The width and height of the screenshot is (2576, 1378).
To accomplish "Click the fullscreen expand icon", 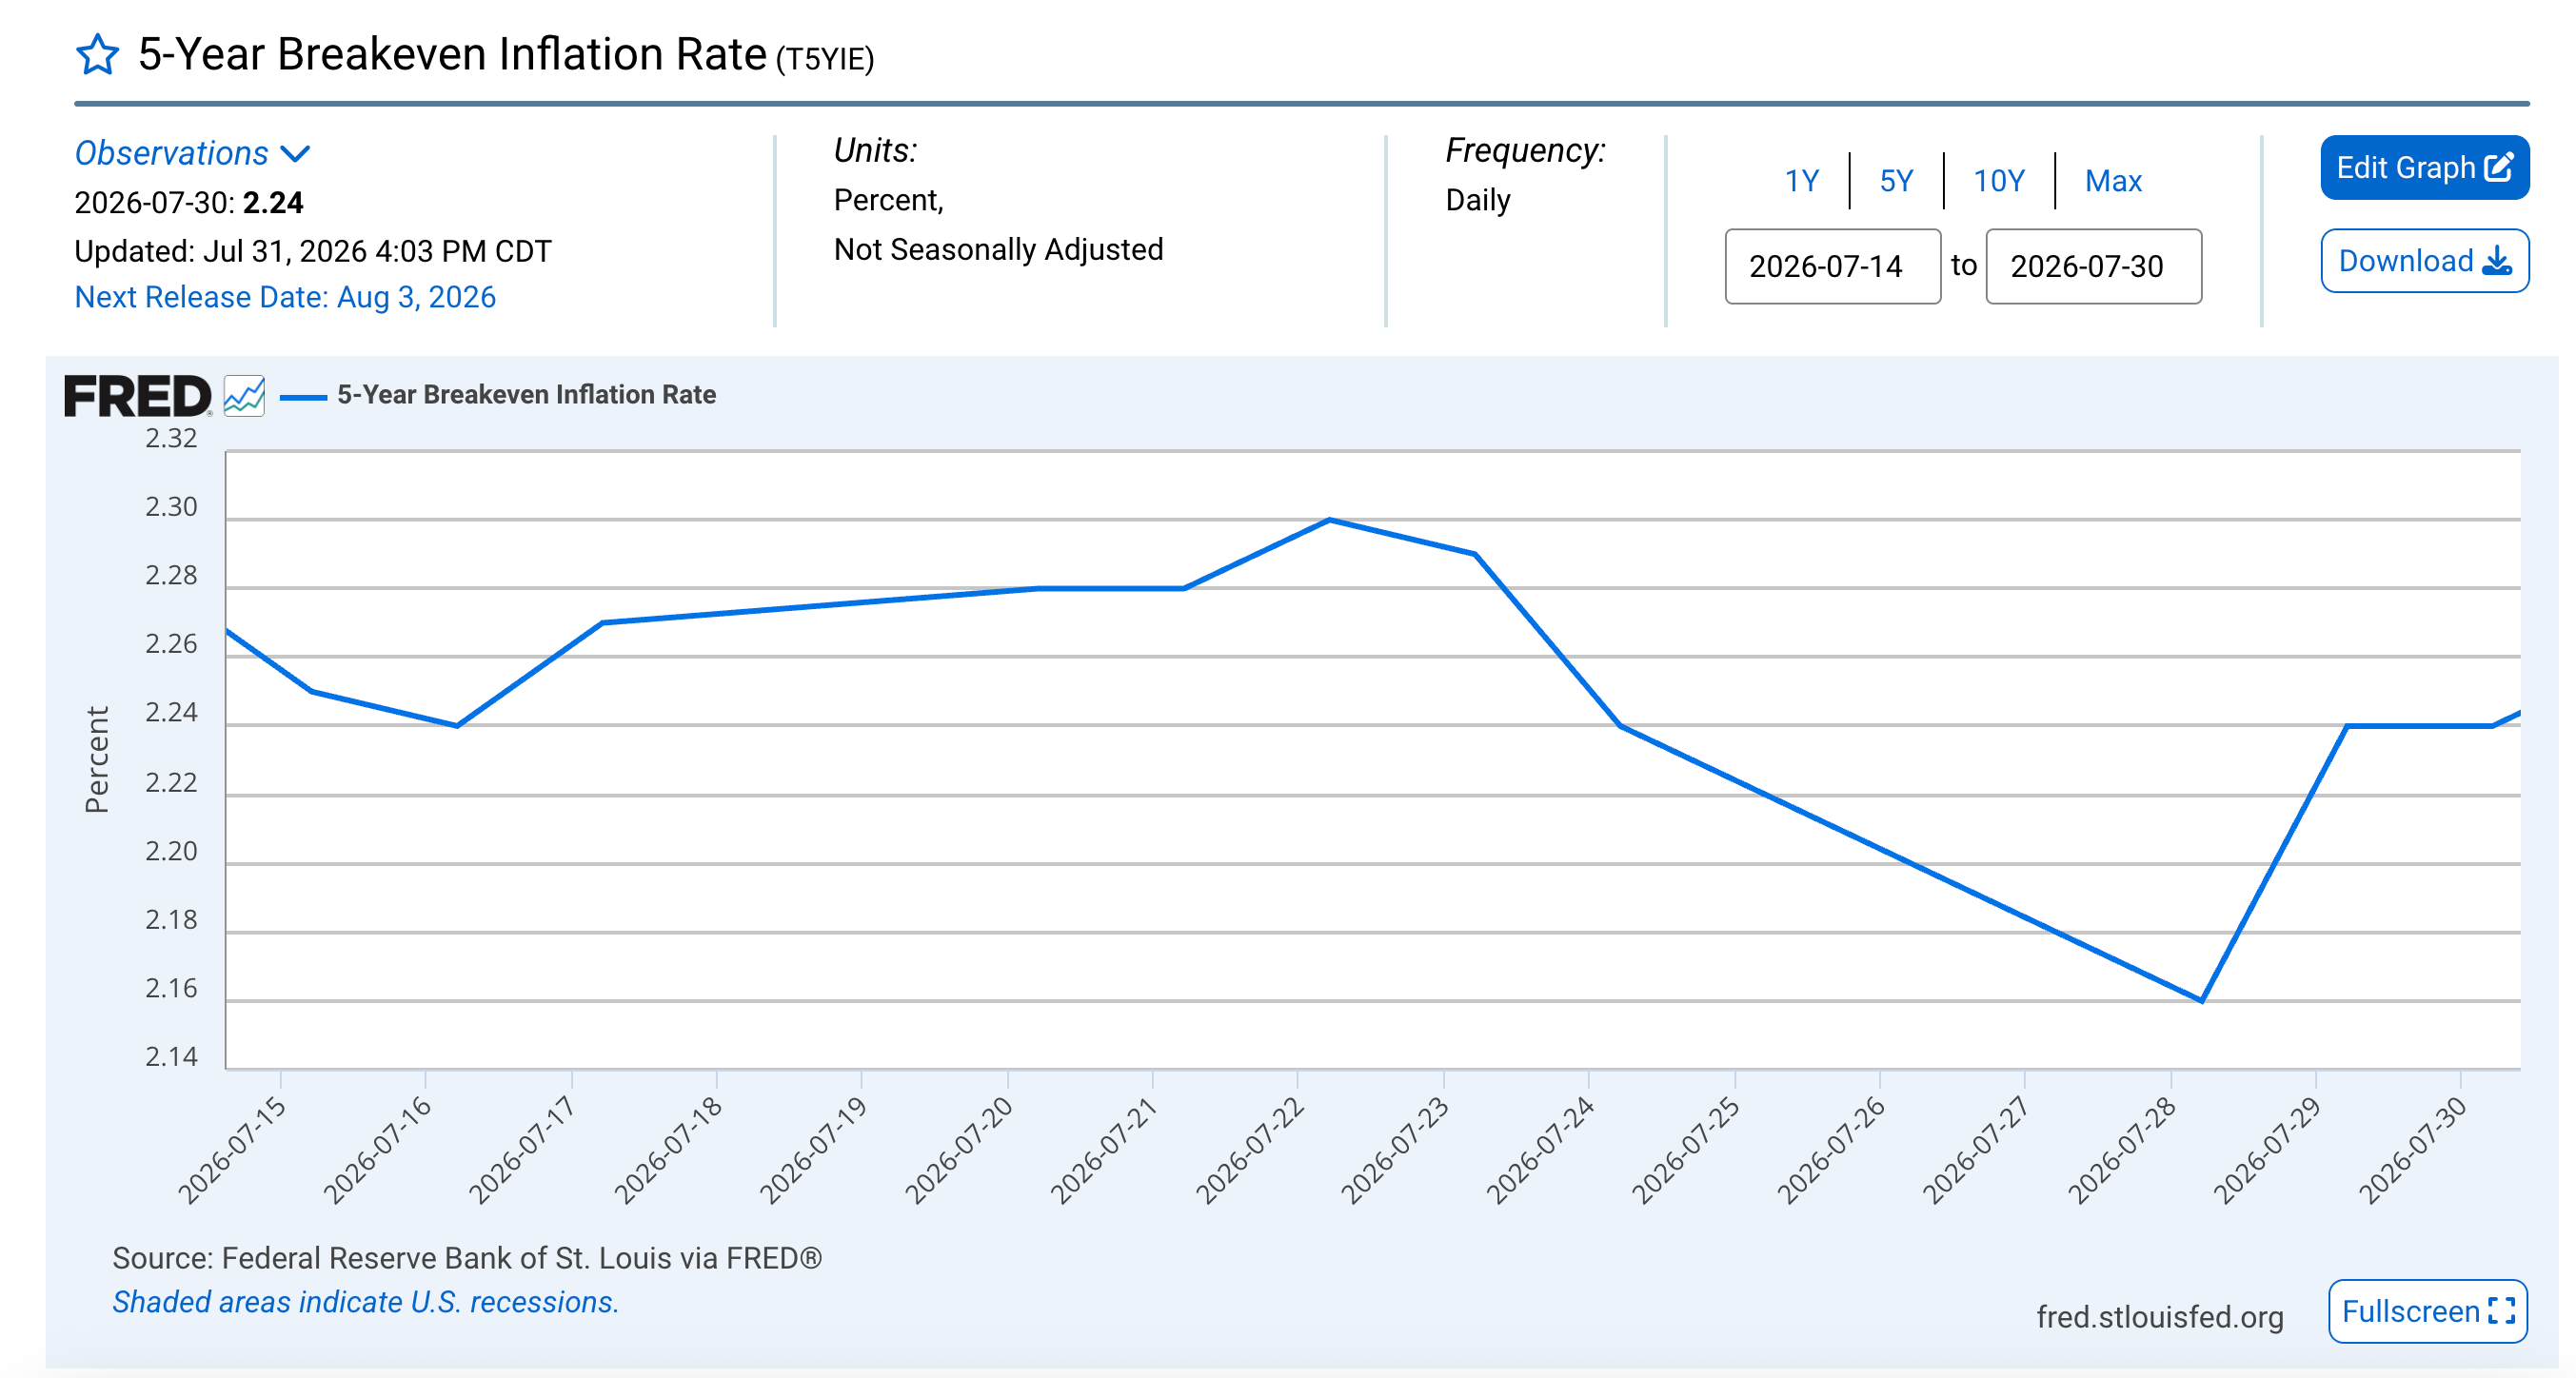I will coord(2501,1311).
